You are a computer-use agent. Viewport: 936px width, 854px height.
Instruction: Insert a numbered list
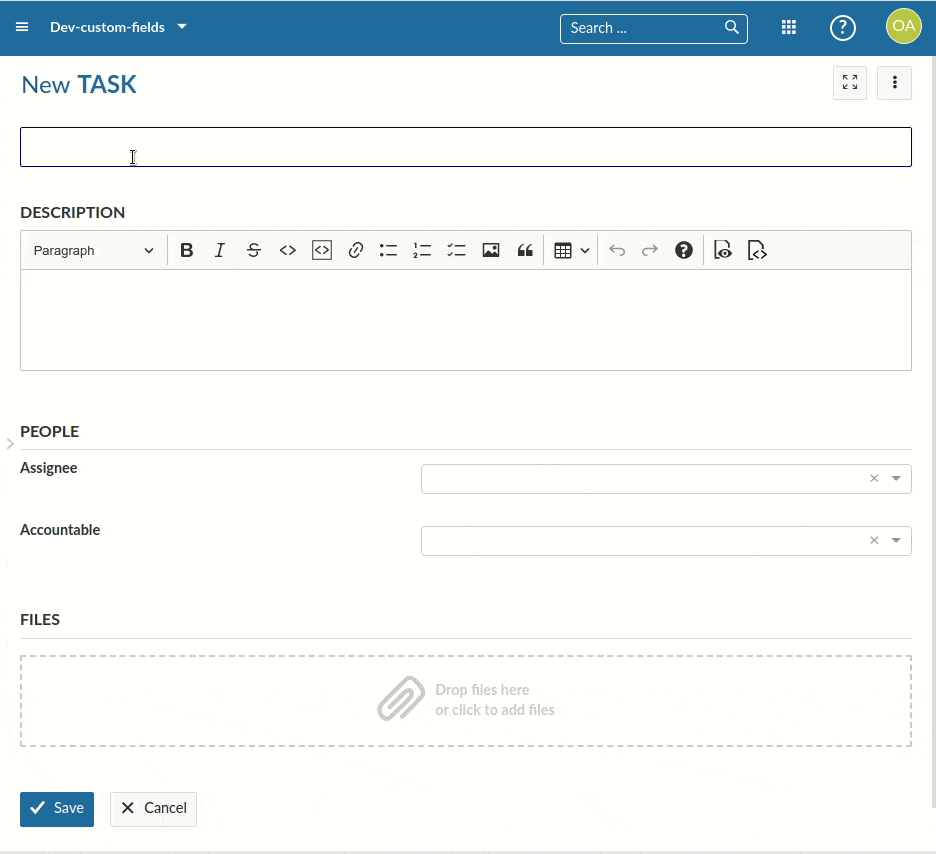(422, 251)
